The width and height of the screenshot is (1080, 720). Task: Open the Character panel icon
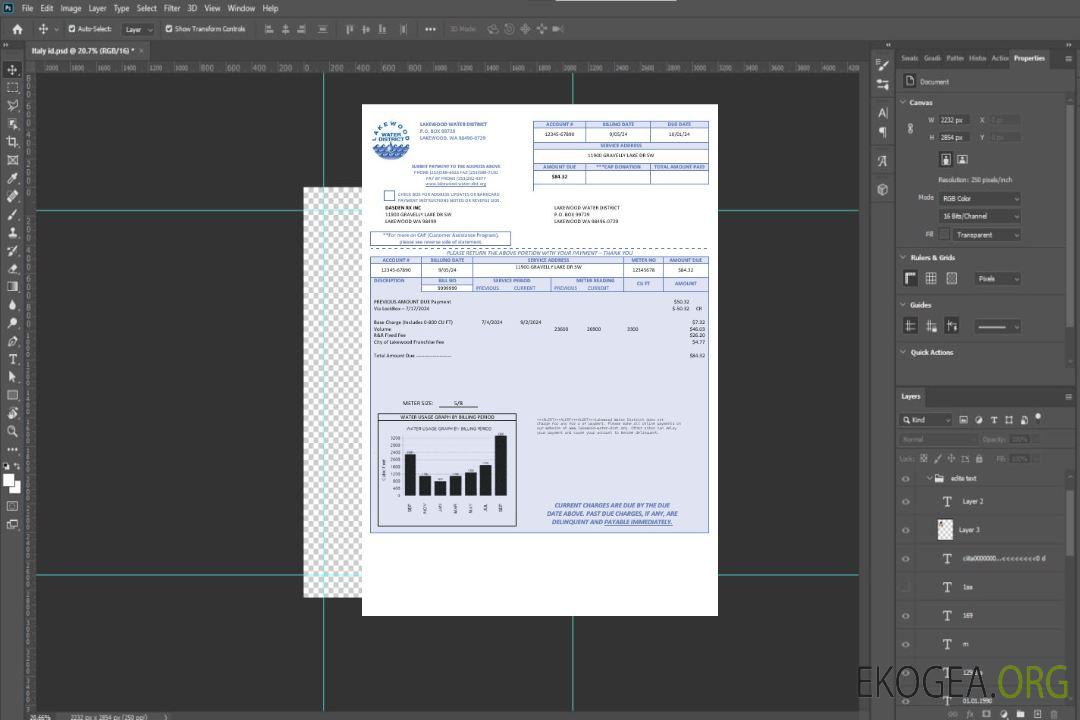[883, 113]
